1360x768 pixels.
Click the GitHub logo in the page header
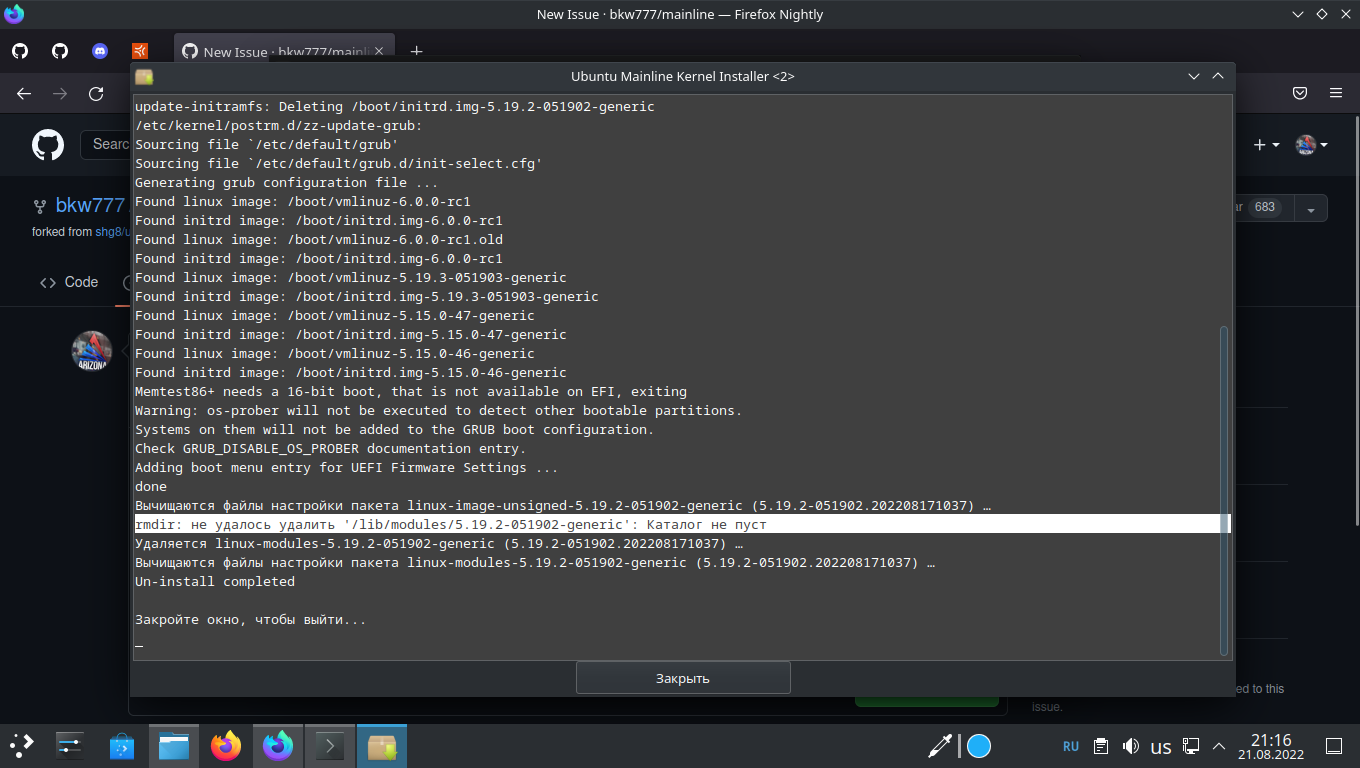[x=48, y=145]
